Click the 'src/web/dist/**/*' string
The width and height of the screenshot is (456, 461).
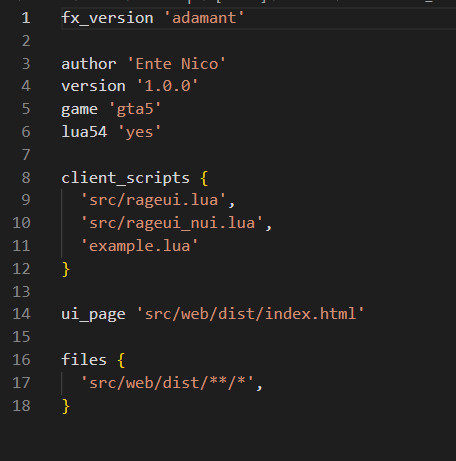(167, 383)
